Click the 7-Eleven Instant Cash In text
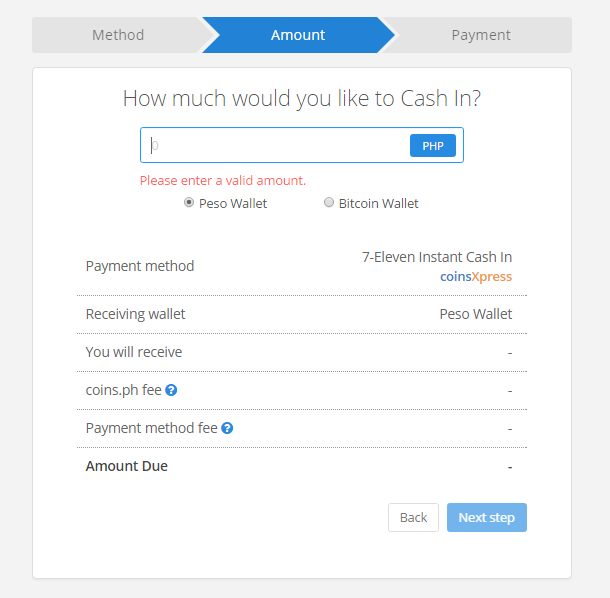The image size is (610, 598). tap(437, 257)
